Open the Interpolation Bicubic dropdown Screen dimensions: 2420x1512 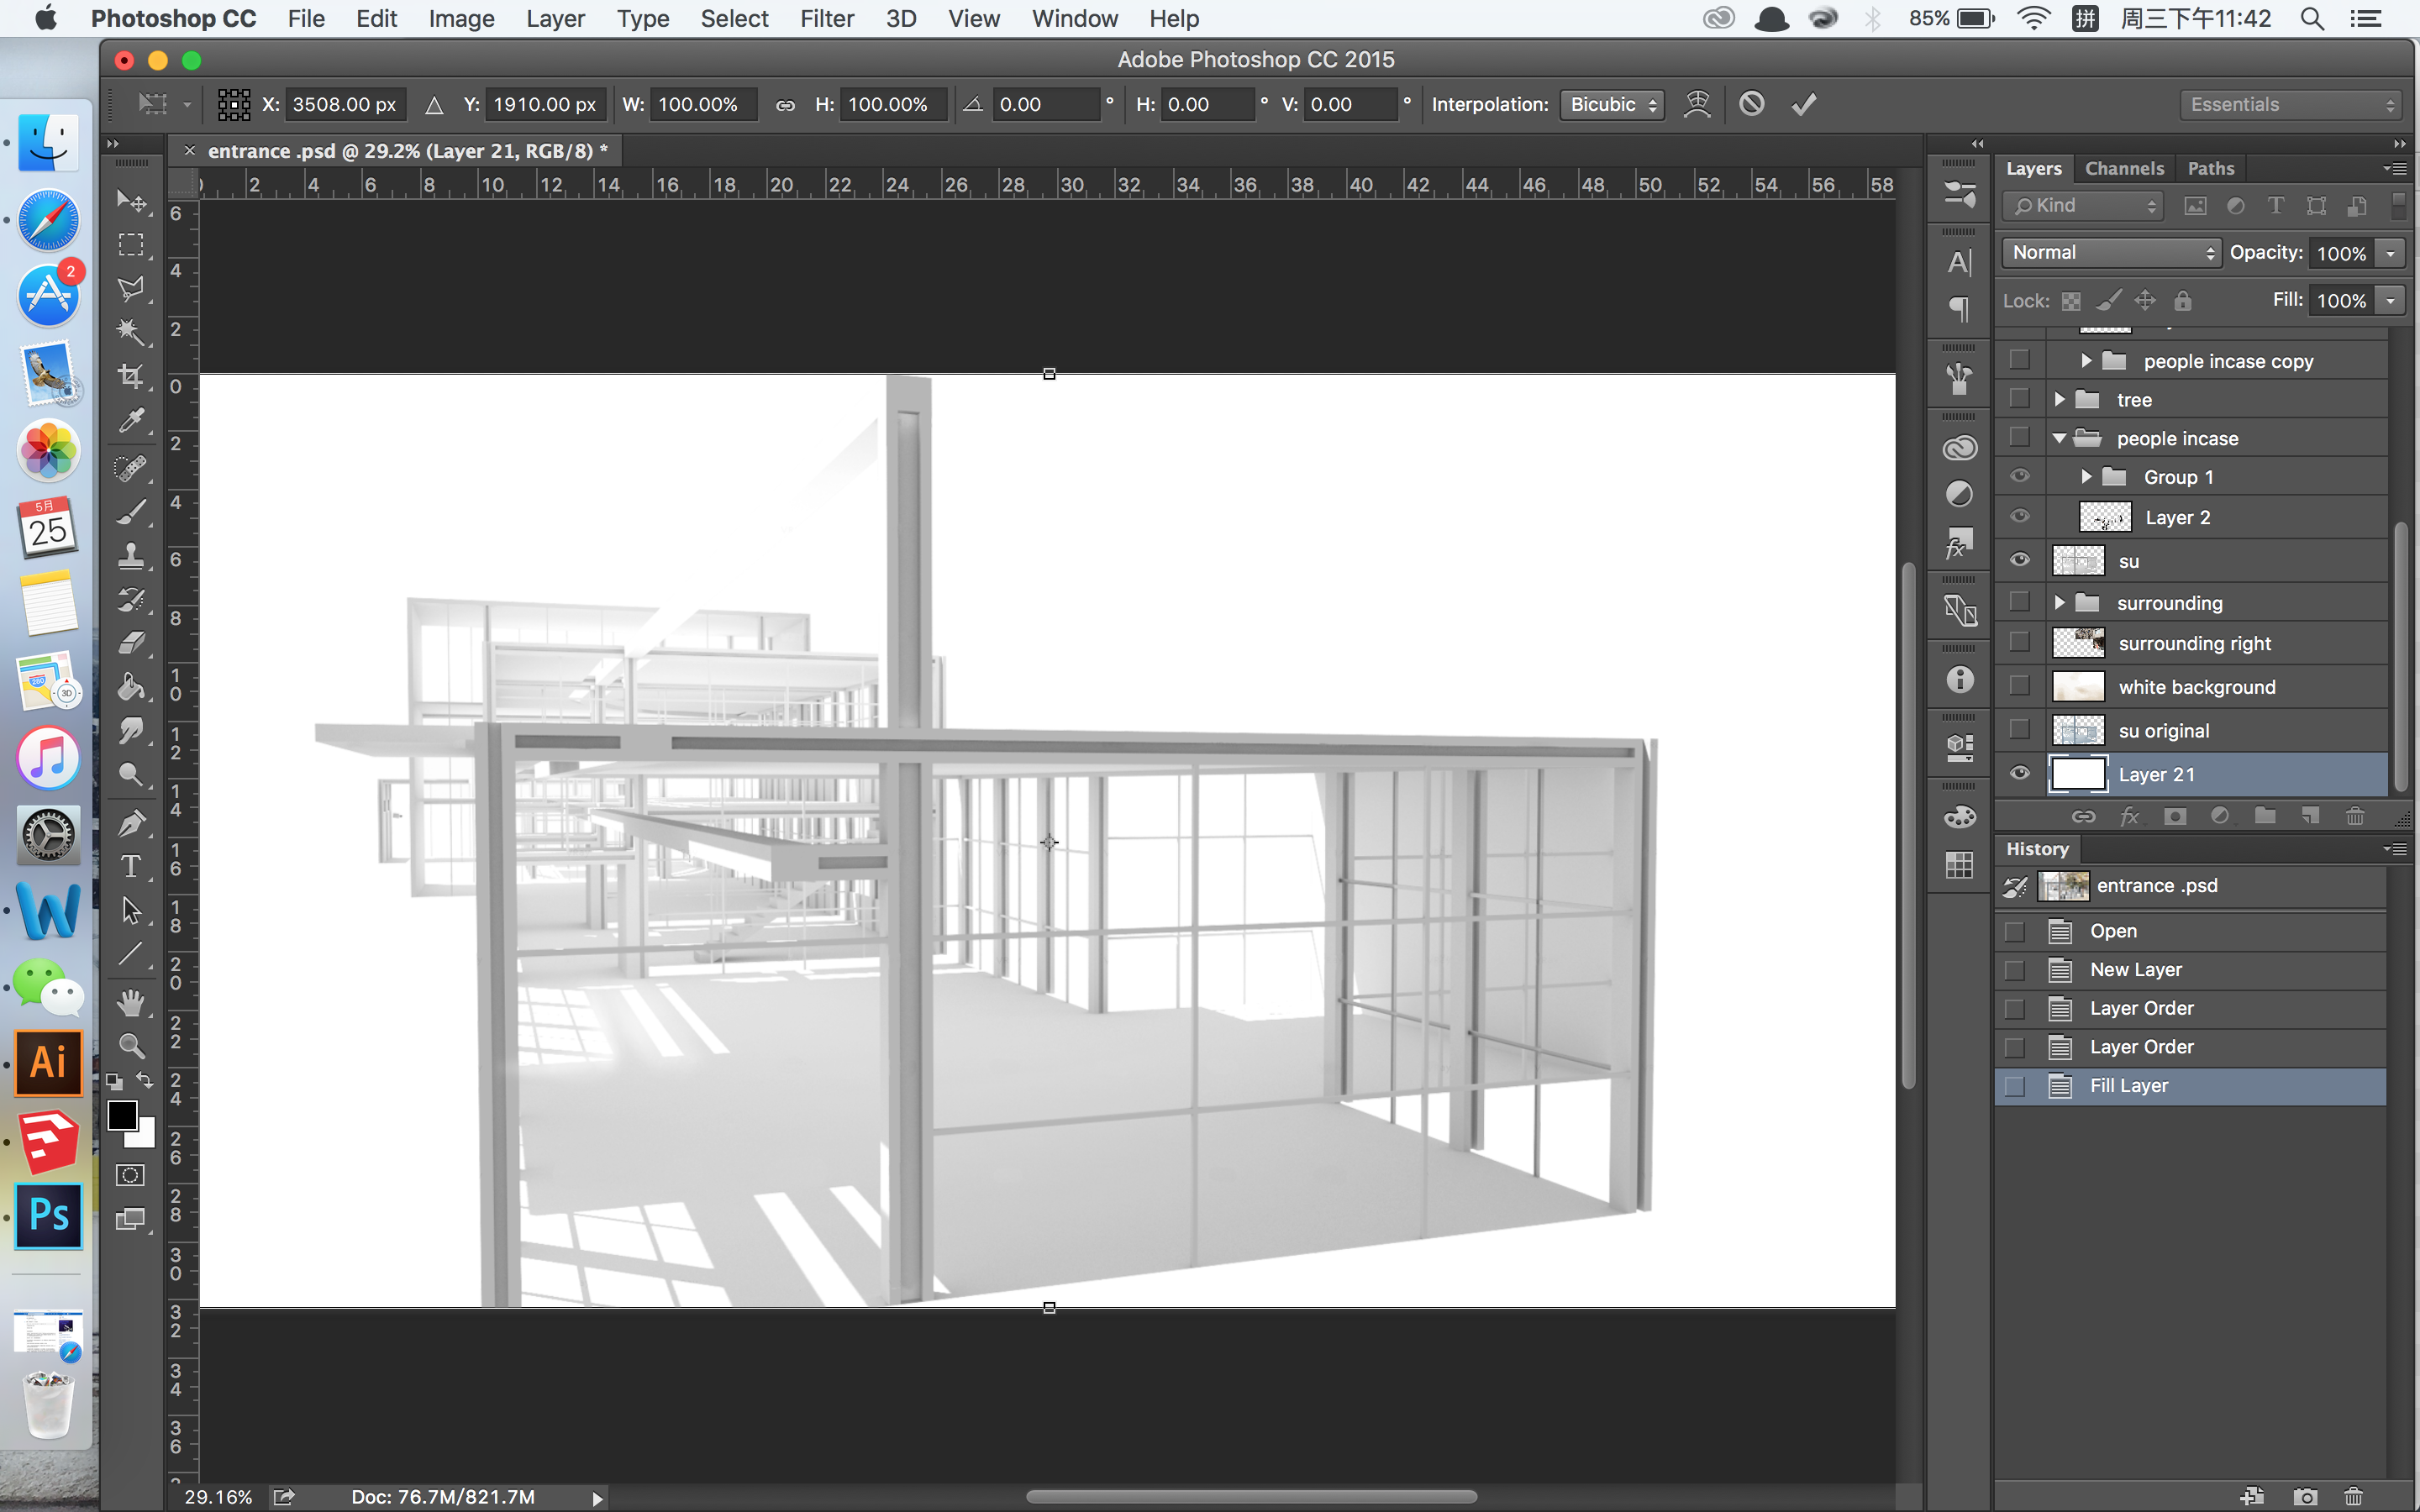tap(1612, 105)
